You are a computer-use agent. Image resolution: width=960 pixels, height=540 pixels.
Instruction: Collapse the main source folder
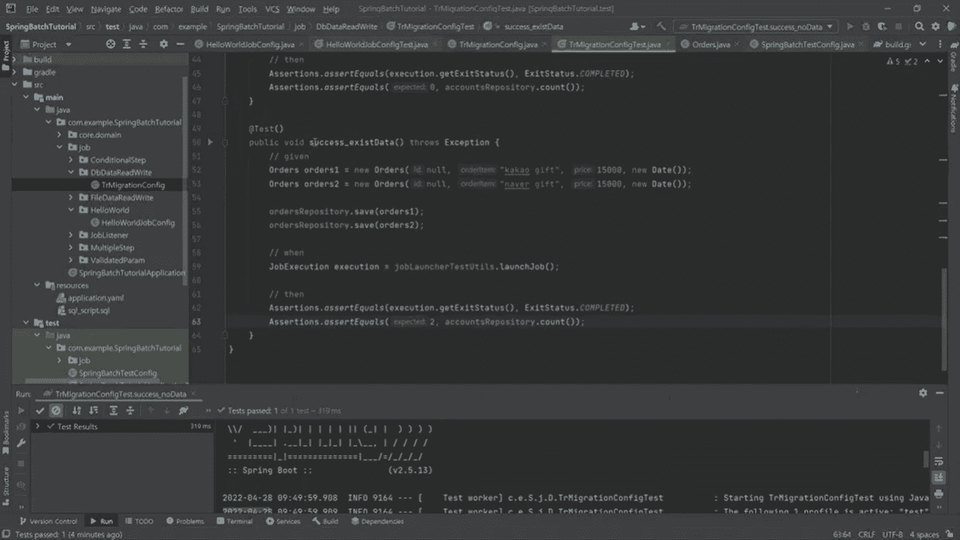coord(26,97)
